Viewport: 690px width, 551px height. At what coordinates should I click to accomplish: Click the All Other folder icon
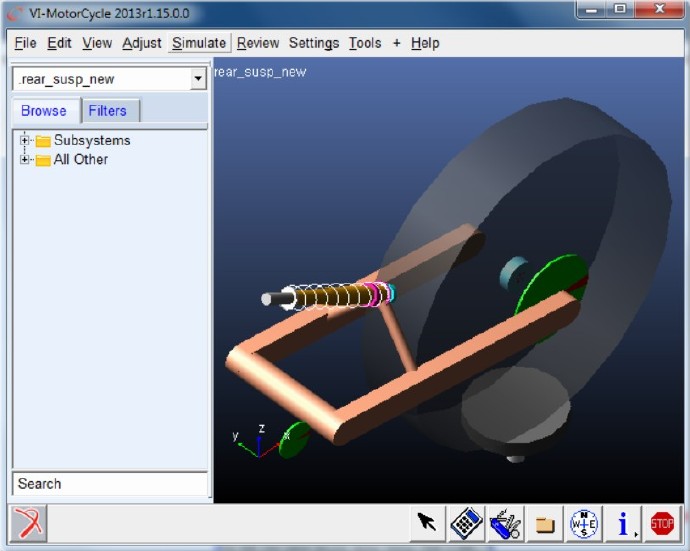click(x=43, y=160)
